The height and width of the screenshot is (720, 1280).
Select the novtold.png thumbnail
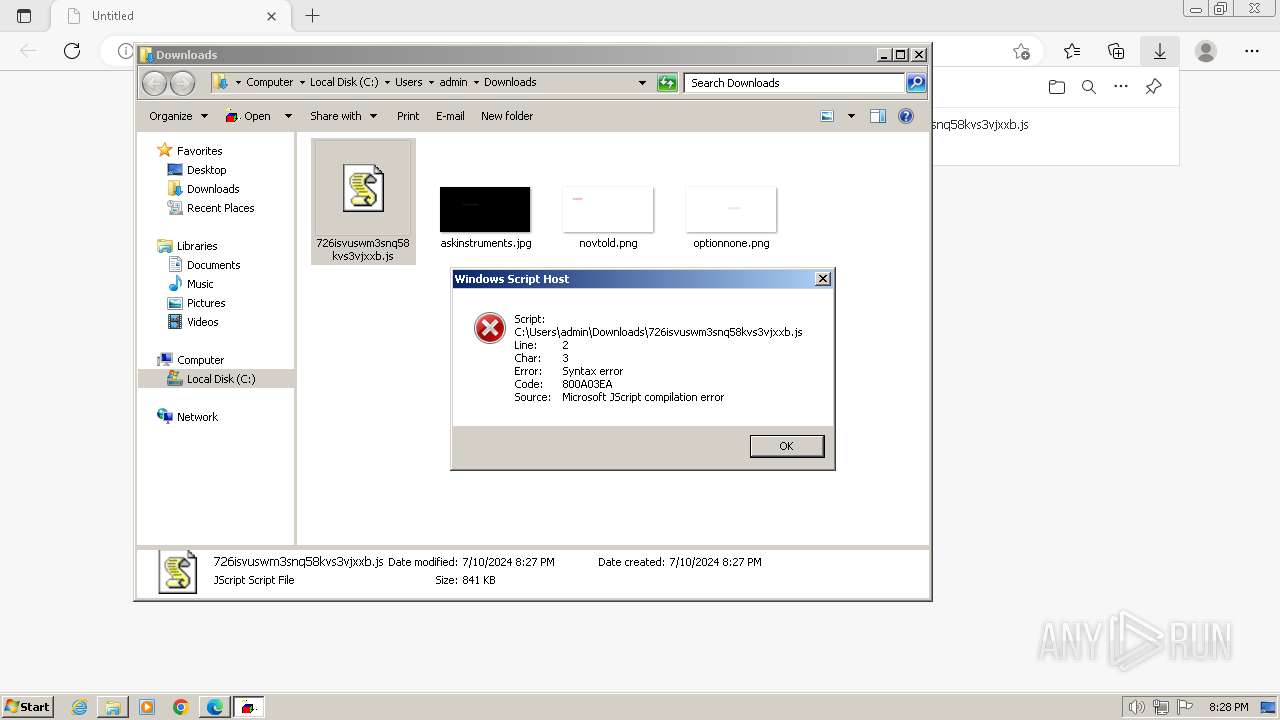click(608, 209)
